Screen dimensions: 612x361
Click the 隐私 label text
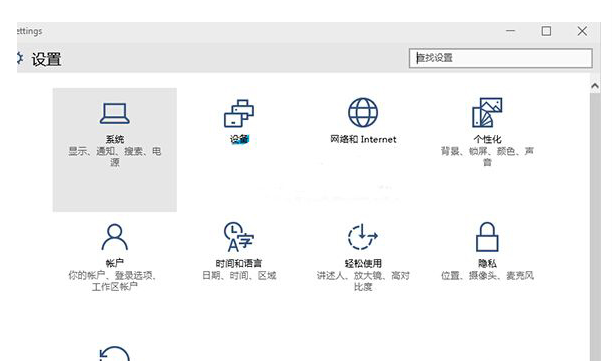point(487,263)
